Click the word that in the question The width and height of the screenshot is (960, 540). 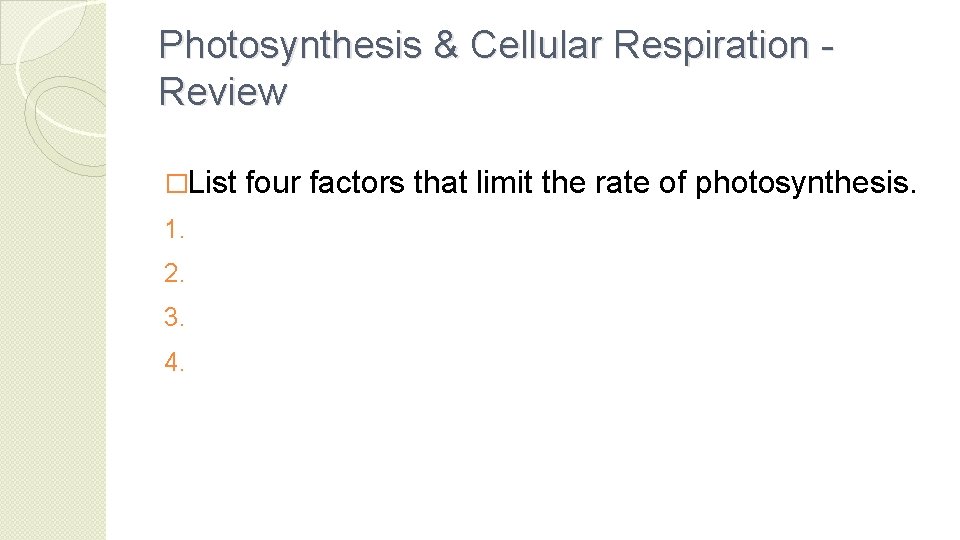(x=439, y=183)
